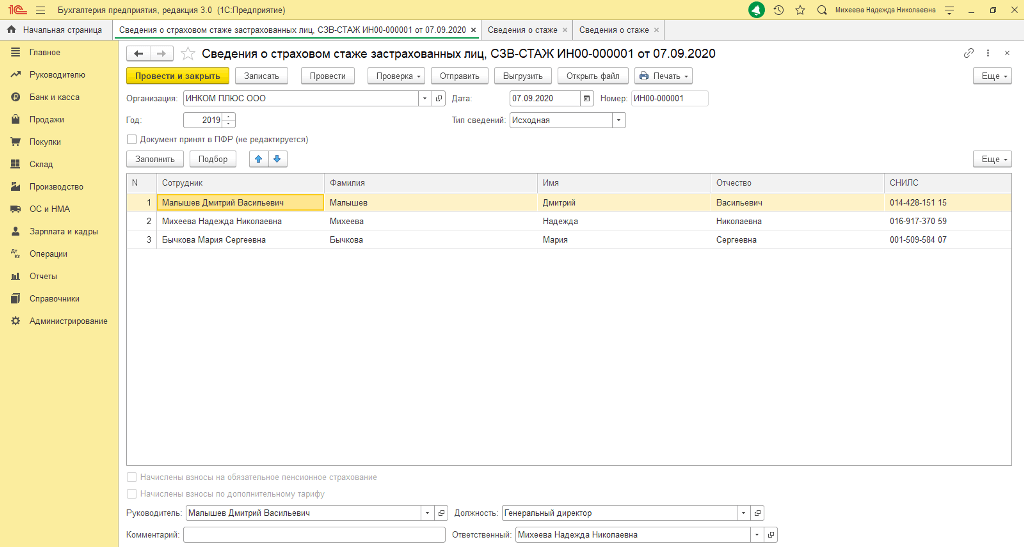Click the star to add document to favorites
This screenshot has height=547, width=1024.
[187, 53]
